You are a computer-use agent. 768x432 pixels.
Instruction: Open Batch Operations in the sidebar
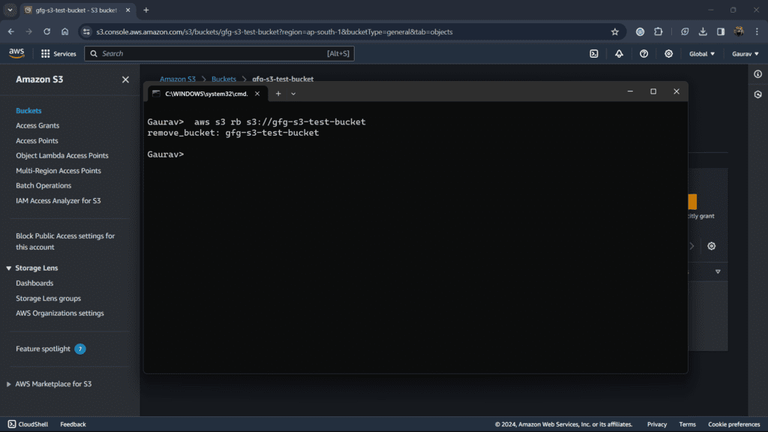(43, 186)
